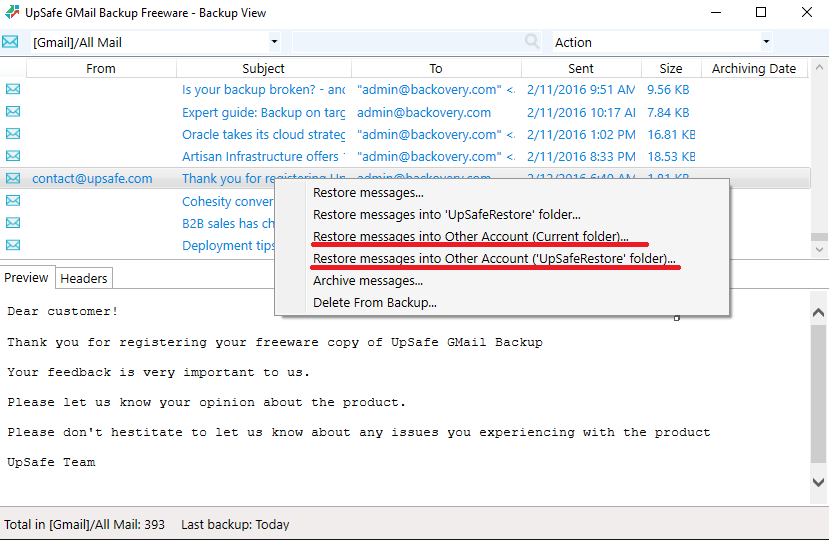Click the preview pane scrollbar thumb
This screenshot has height=540, width=829.
coord(818,393)
